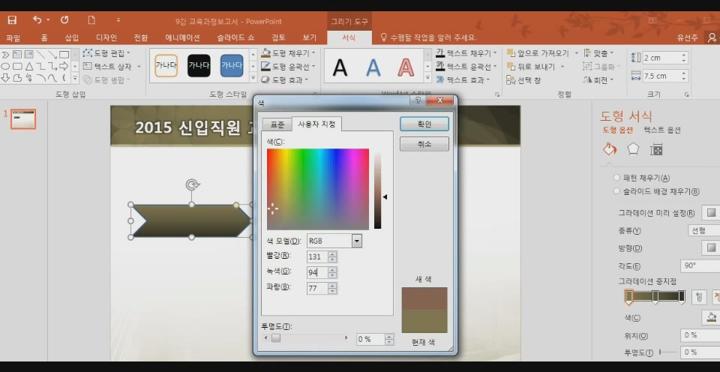Open 도형 효과 shape effects dropdown
720x372 pixels.
tap(284, 80)
